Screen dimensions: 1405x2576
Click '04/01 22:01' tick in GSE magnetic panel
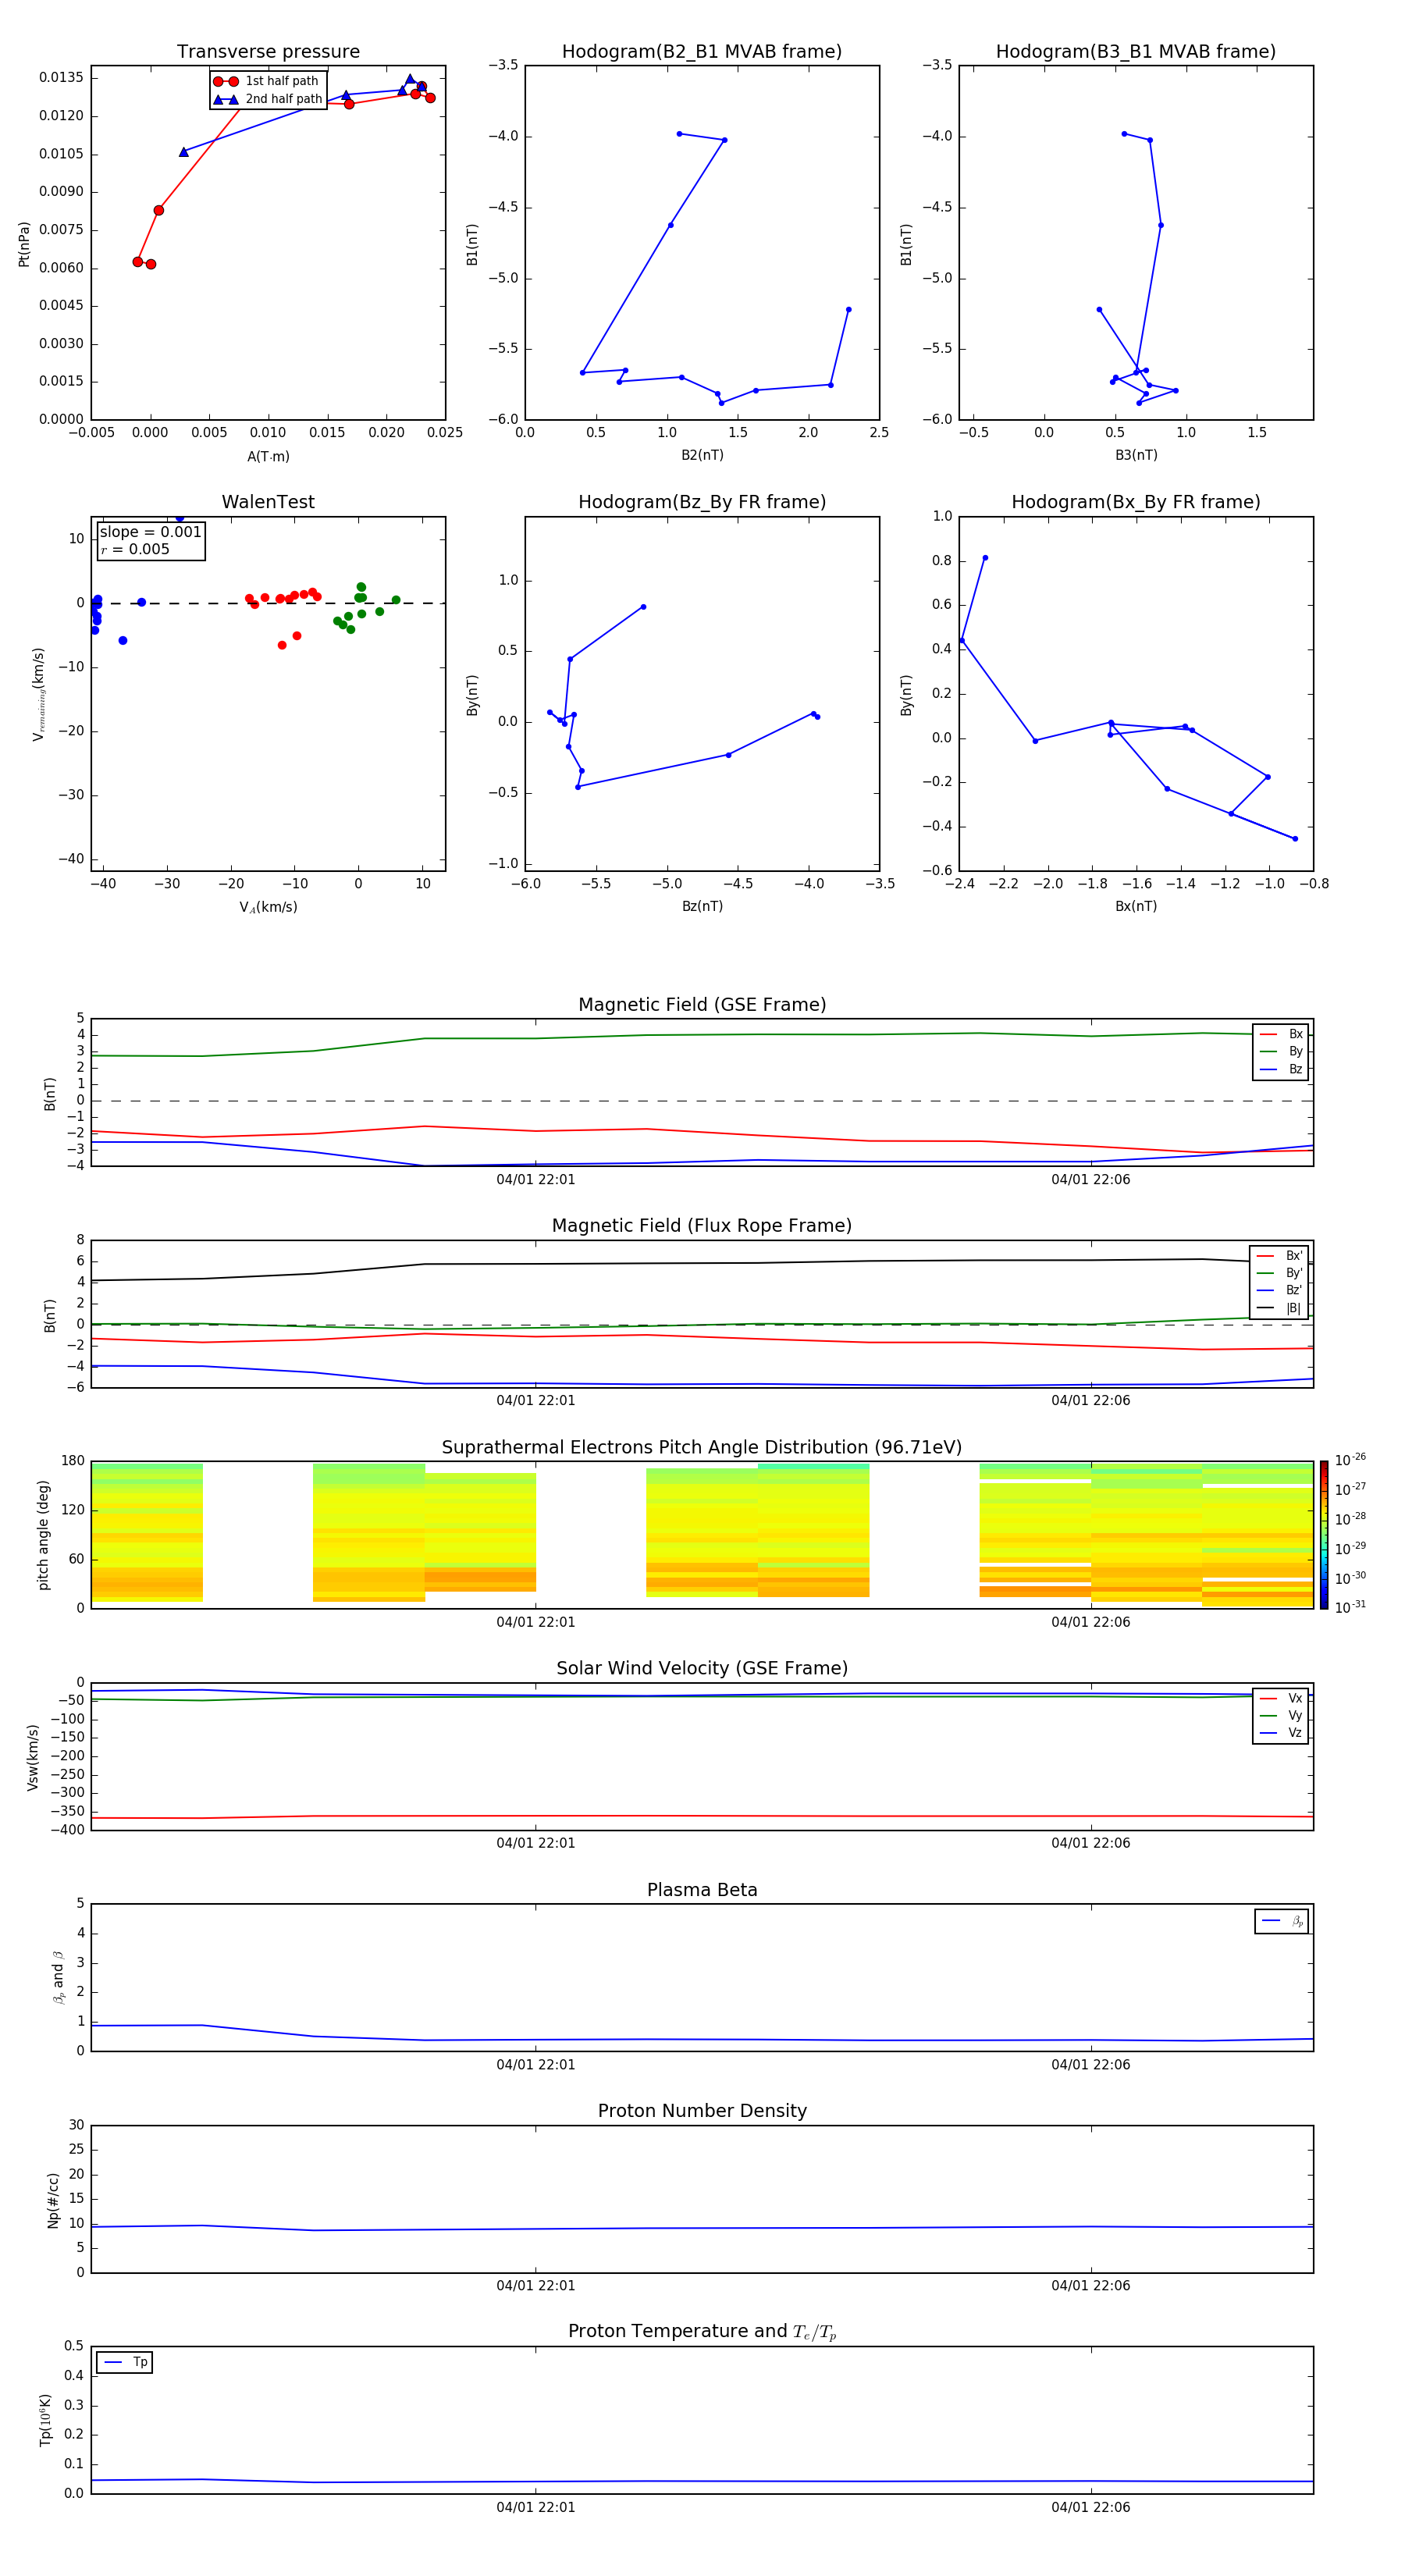(x=536, y=1180)
